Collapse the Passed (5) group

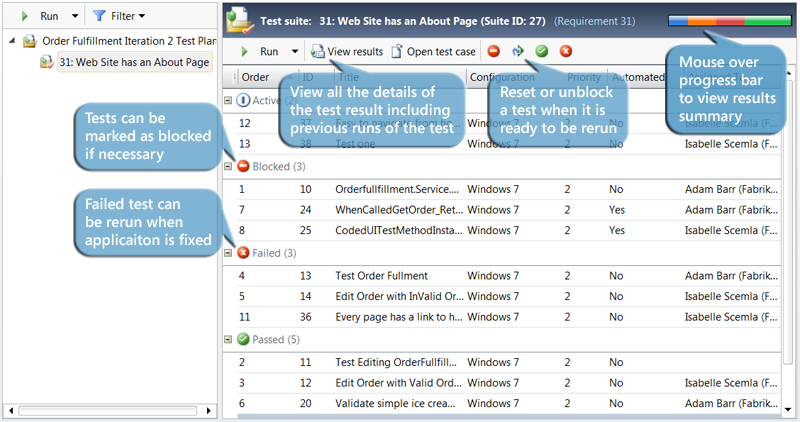pyautogui.click(x=228, y=339)
